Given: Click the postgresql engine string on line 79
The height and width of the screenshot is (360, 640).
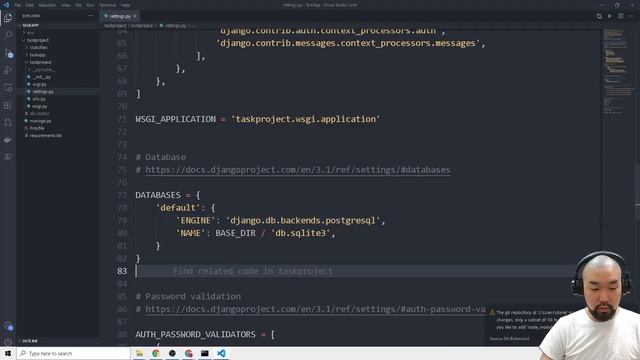Looking at the screenshot, I should 302,220.
